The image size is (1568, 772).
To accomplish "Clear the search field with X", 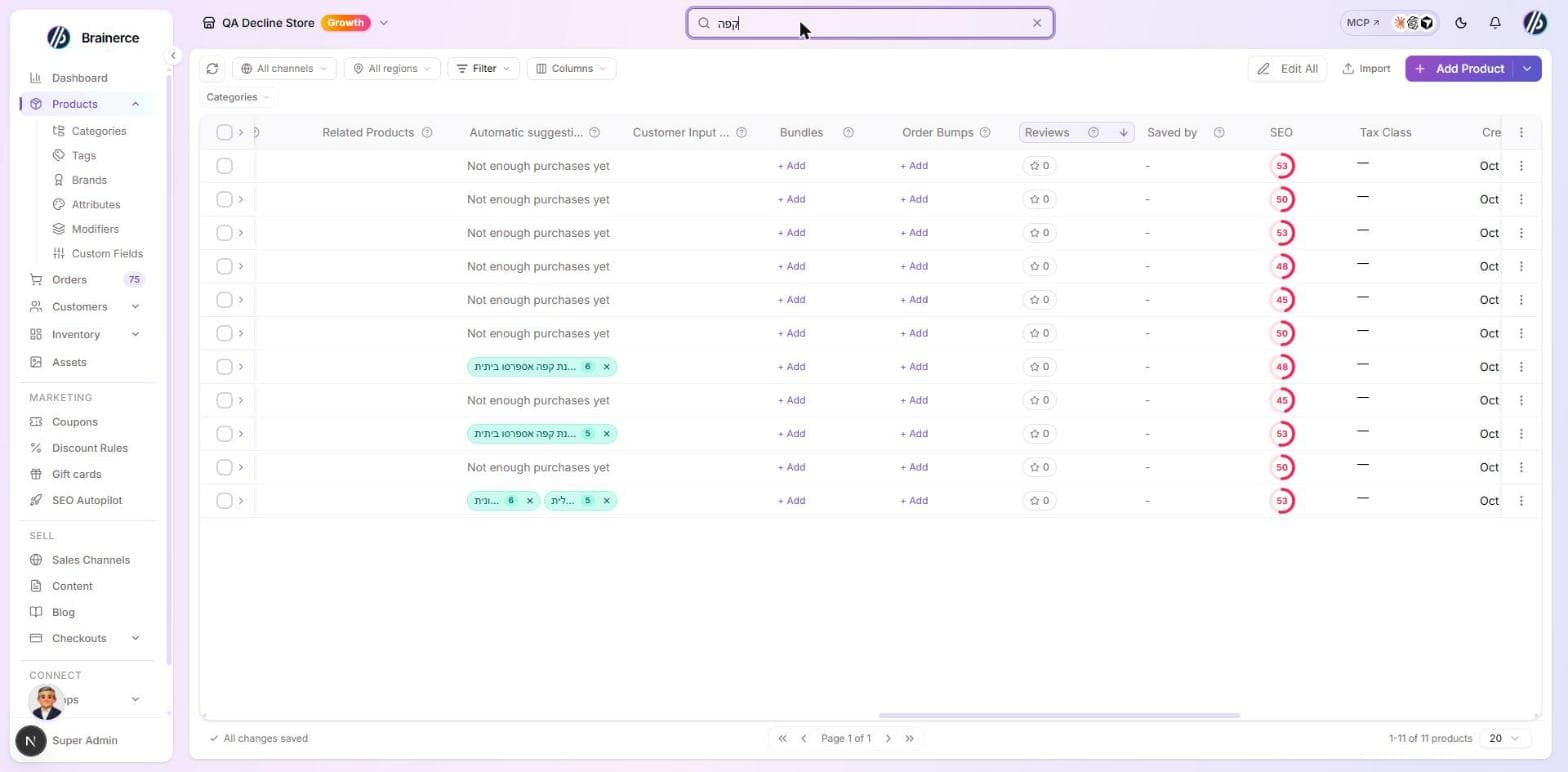I will (1037, 23).
